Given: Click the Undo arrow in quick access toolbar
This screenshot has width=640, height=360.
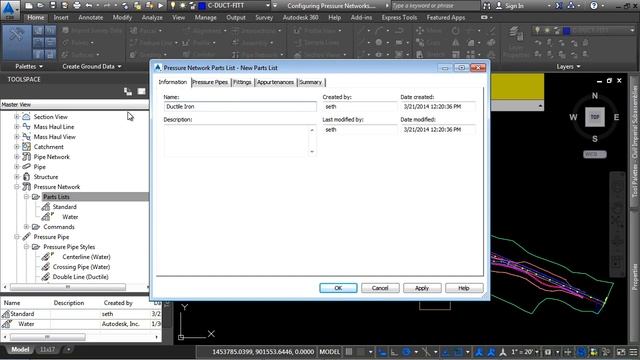Looking at the screenshot, I should (x=89, y=6).
